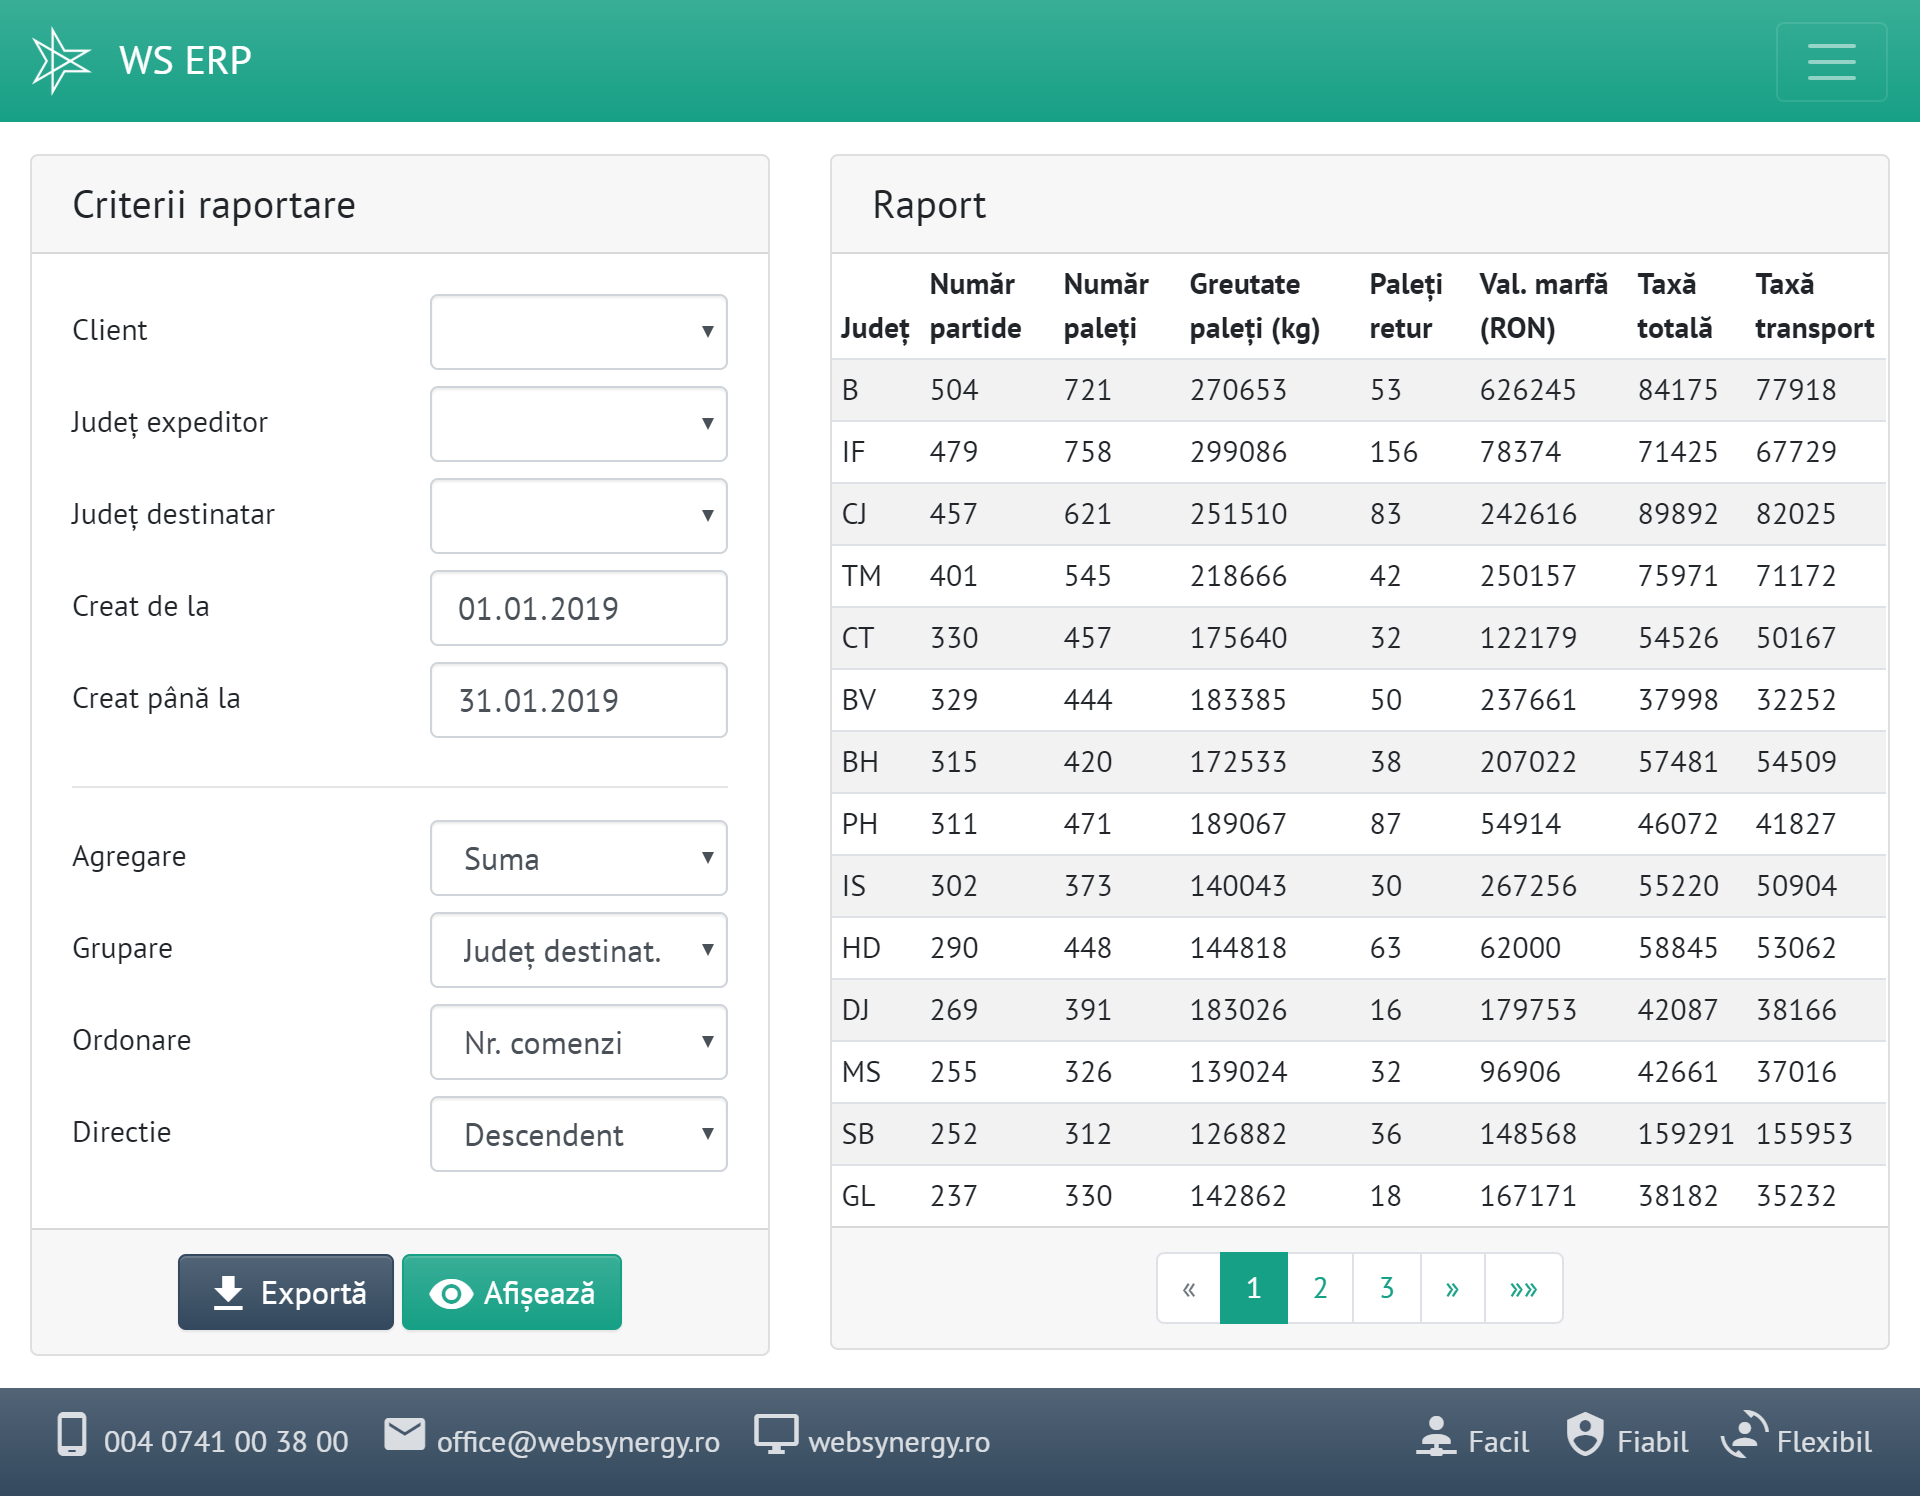Go to page 2 of report

[1320, 1288]
